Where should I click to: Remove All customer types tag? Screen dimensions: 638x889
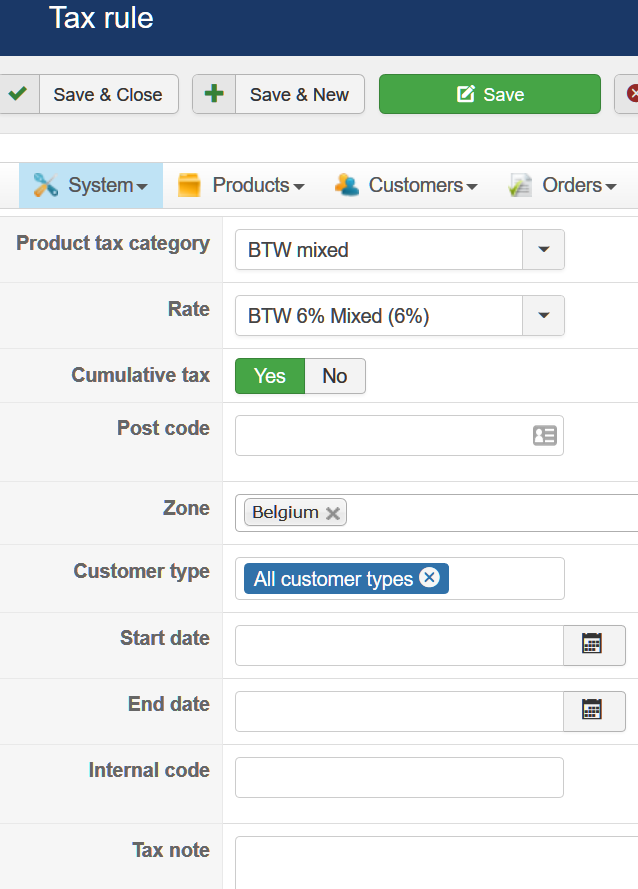tap(429, 578)
